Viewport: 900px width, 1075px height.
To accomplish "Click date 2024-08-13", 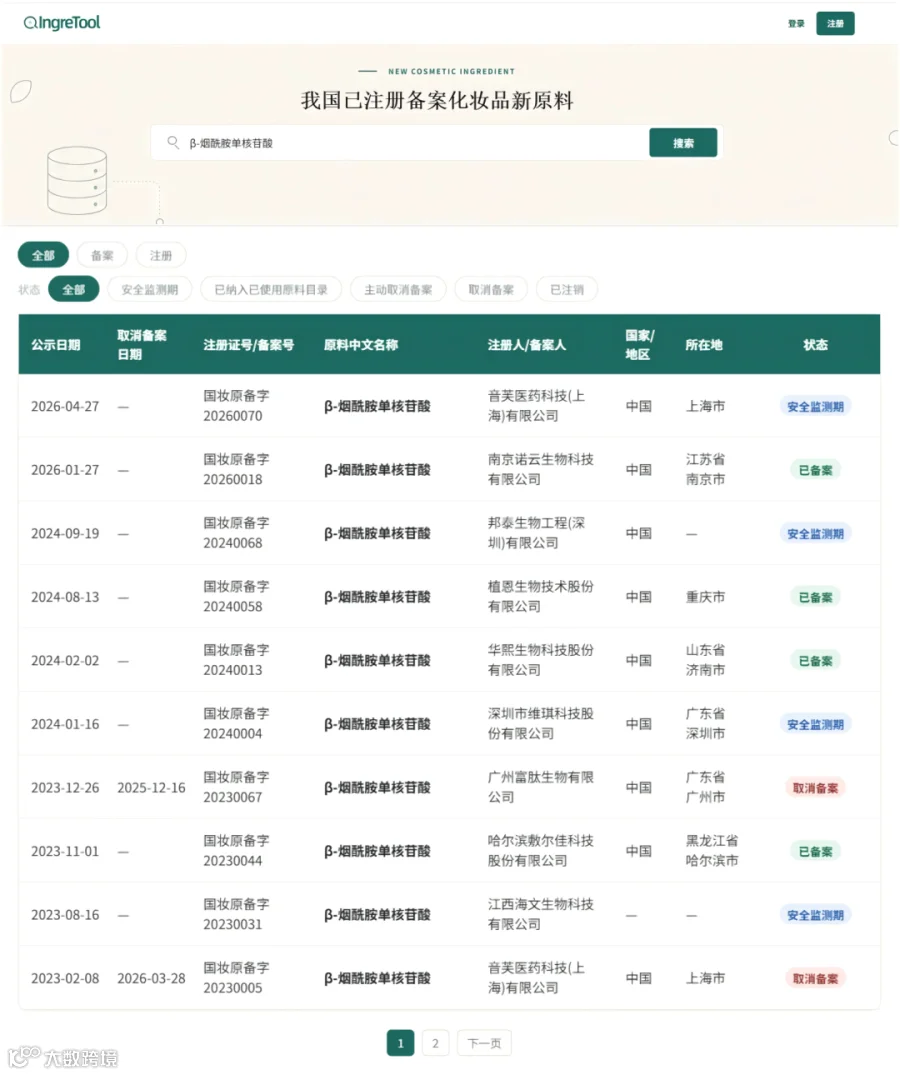I will (x=65, y=597).
